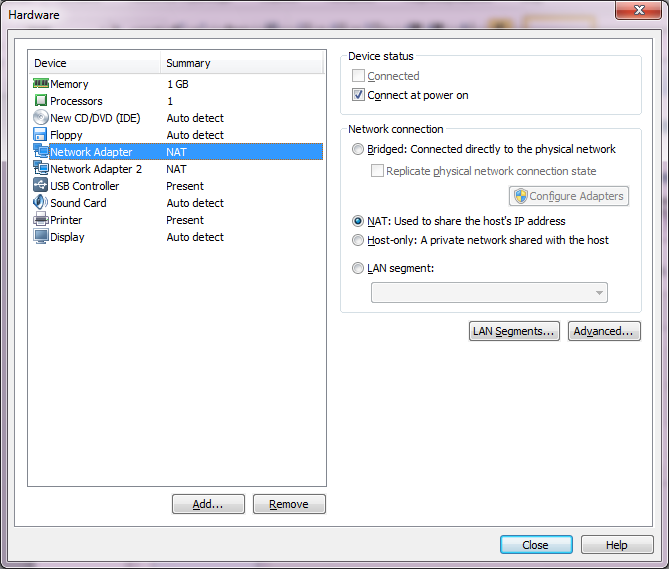This screenshot has width=669, height=569.
Task: Select the Memory row label
Action: [69, 84]
